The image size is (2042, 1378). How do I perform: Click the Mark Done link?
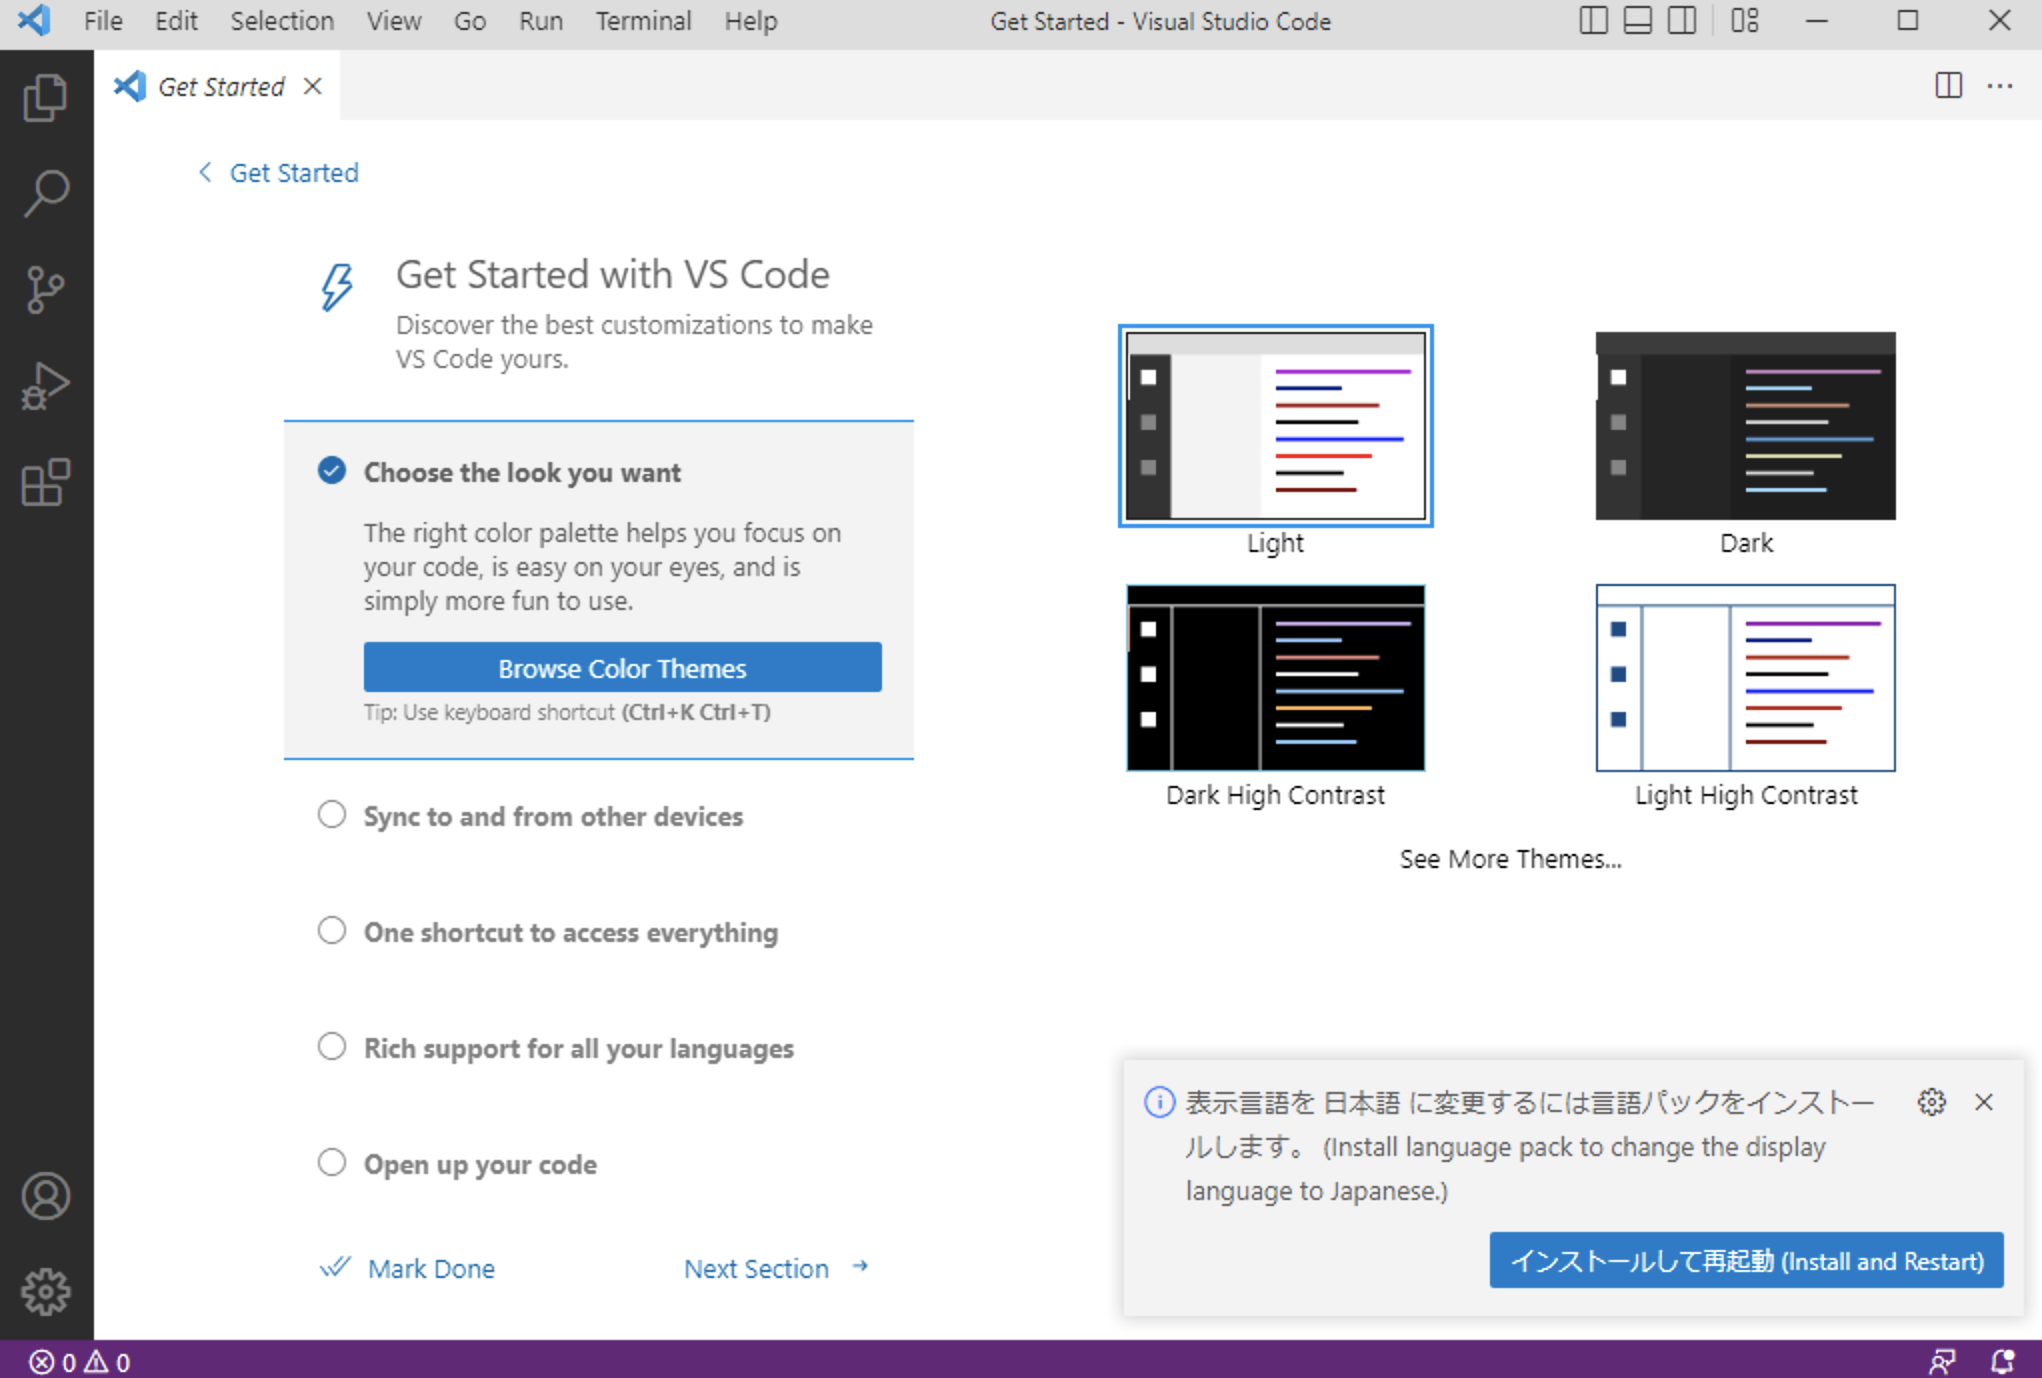pos(431,1268)
